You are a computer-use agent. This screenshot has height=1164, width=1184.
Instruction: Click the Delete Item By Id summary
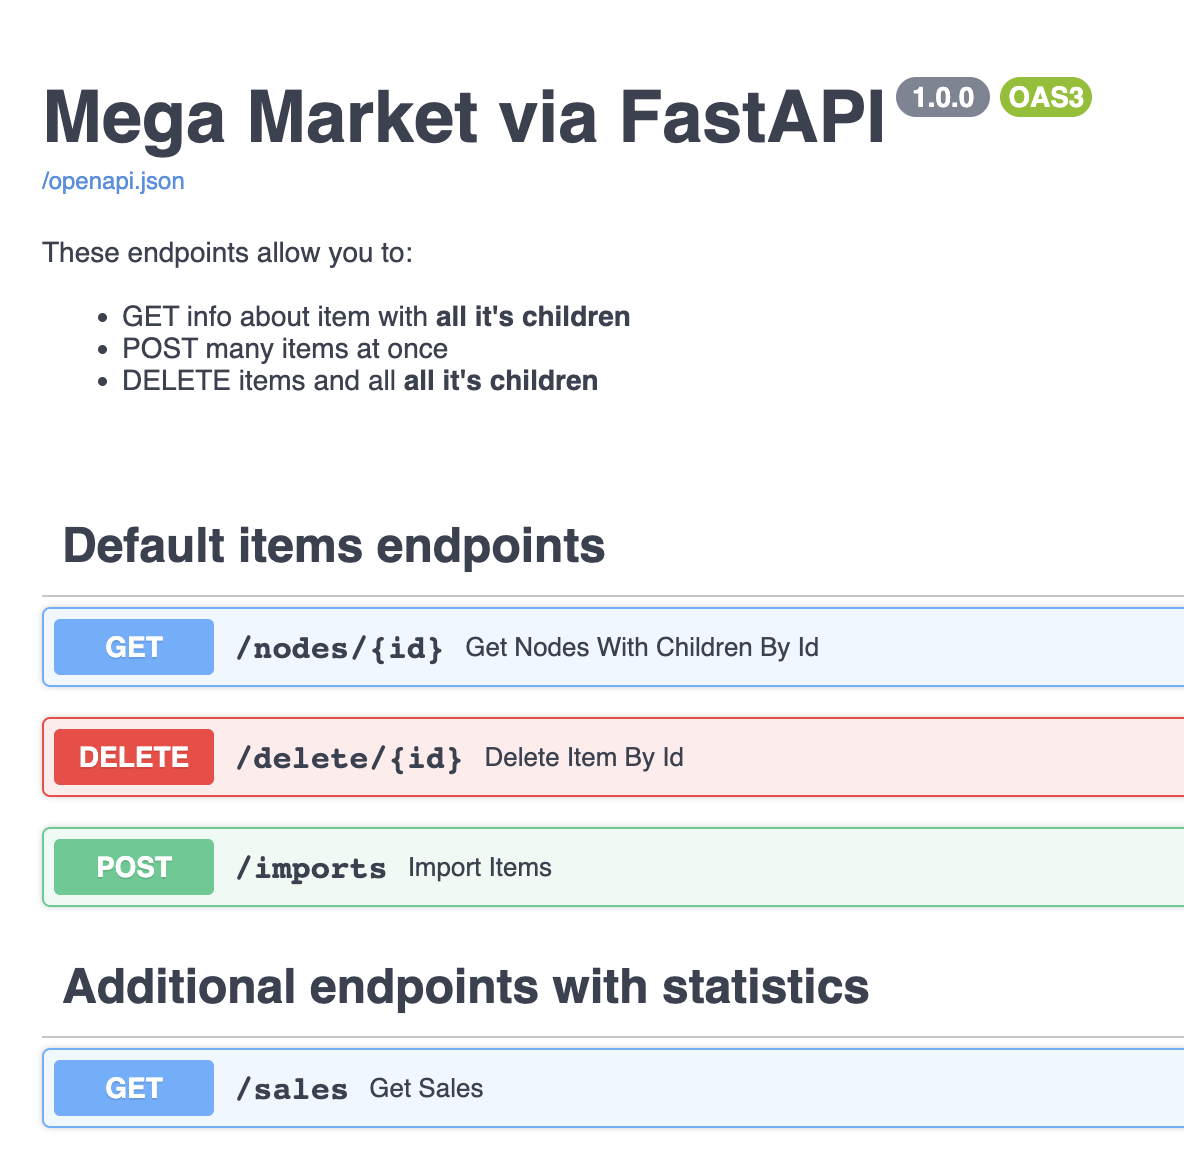point(584,758)
